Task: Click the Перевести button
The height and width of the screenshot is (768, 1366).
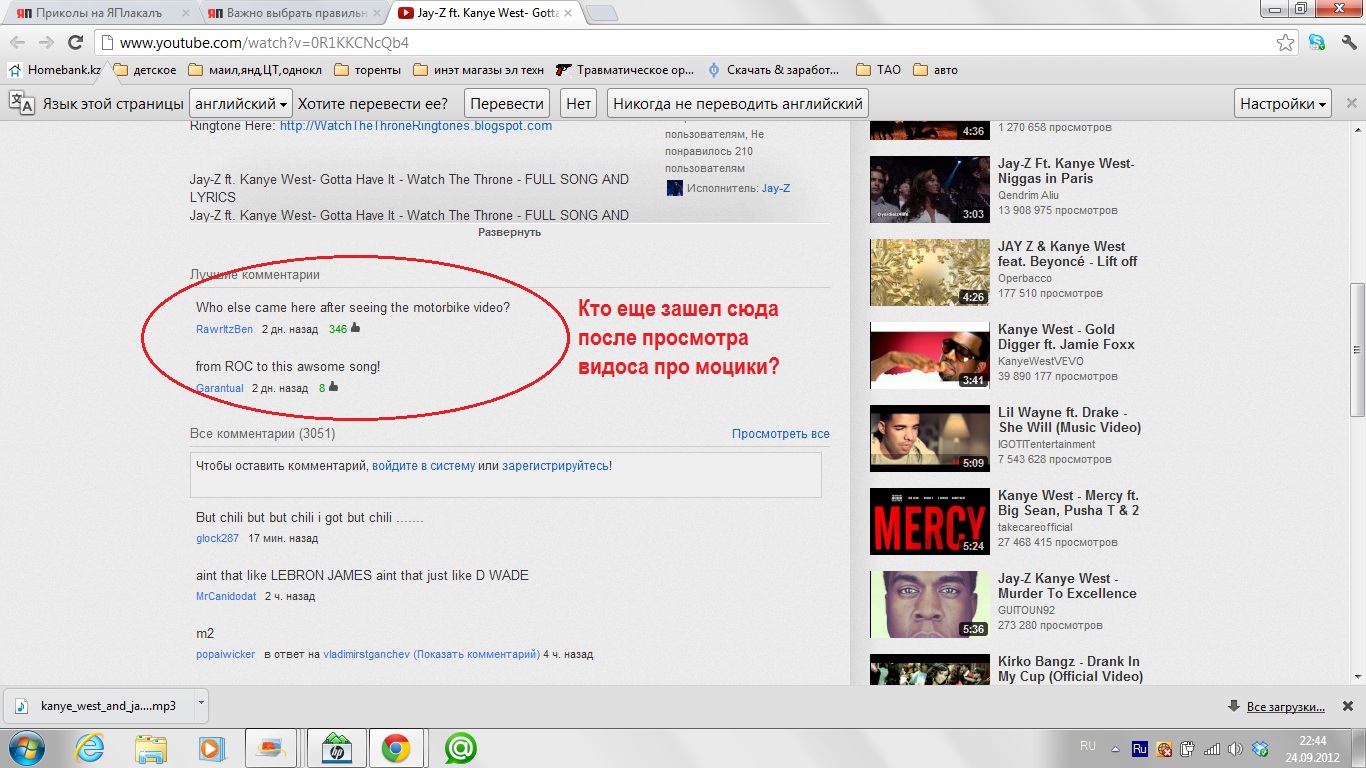Action: pyautogui.click(x=507, y=104)
